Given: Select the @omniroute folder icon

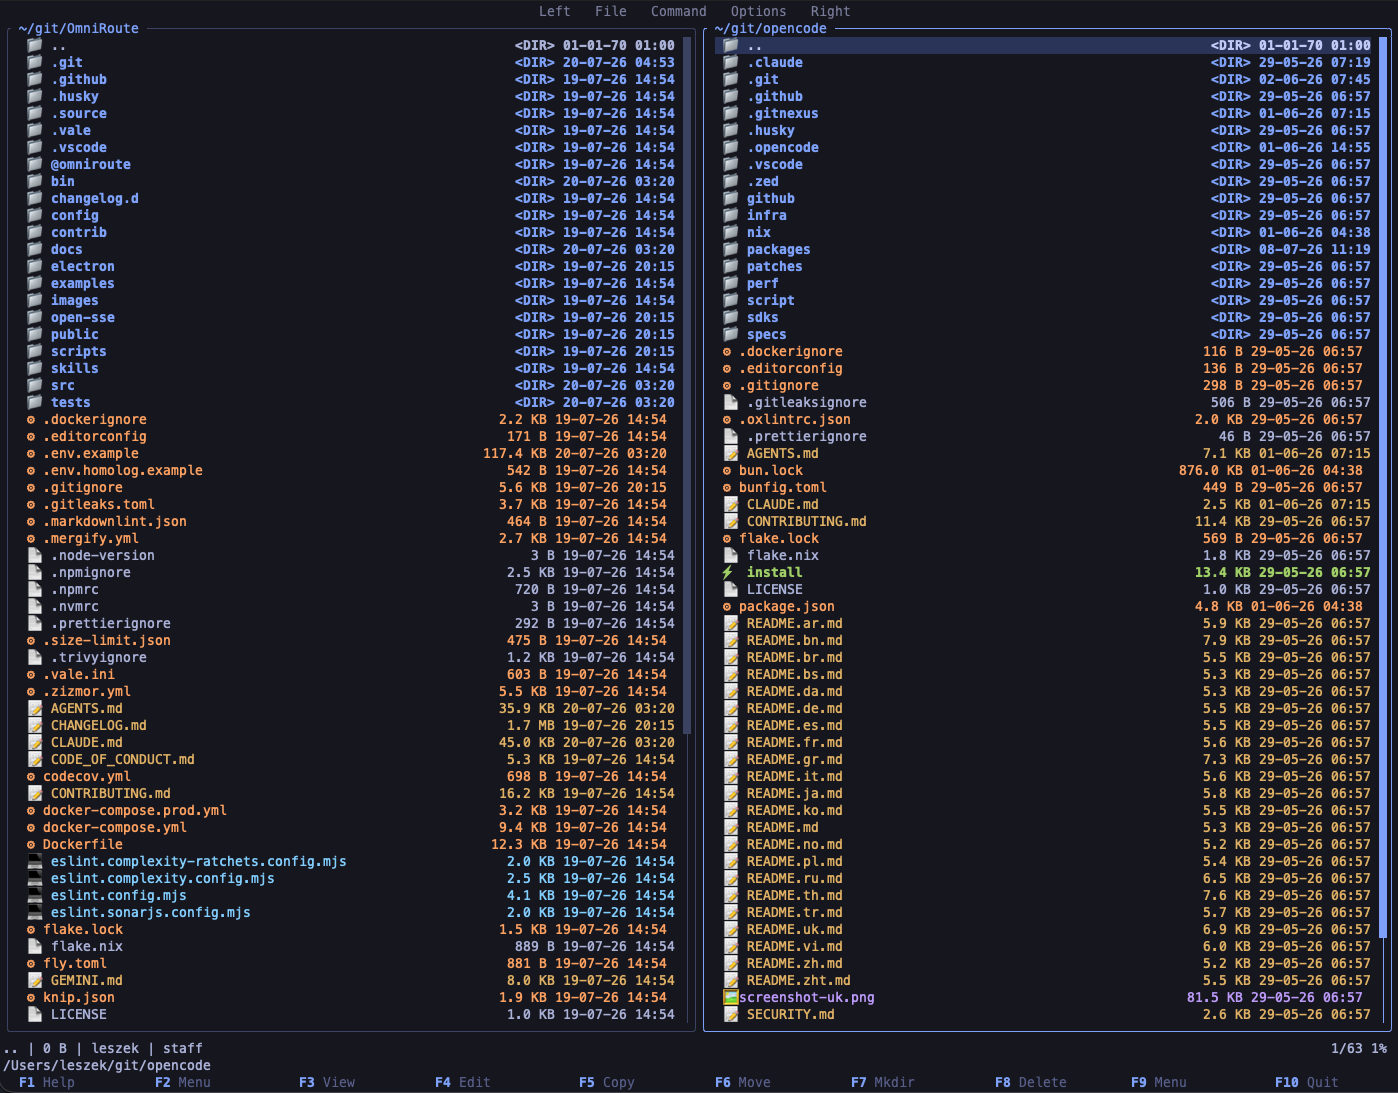Looking at the screenshot, I should point(35,164).
